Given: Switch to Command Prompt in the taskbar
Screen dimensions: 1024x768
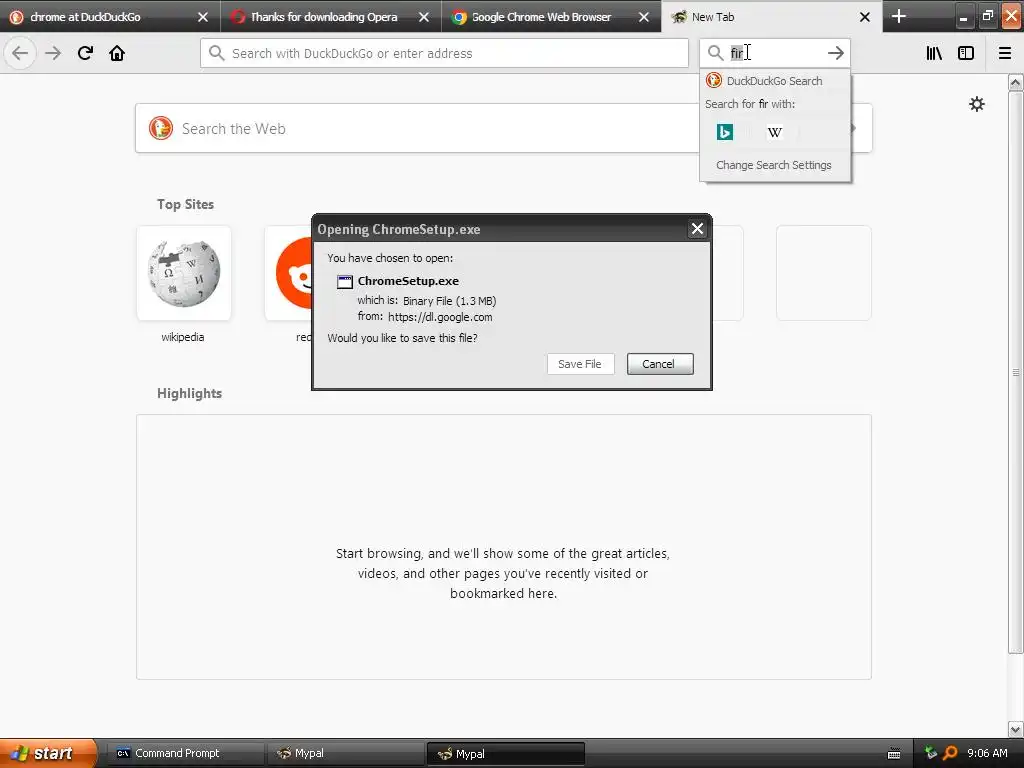Looking at the screenshot, I should [185, 753].
